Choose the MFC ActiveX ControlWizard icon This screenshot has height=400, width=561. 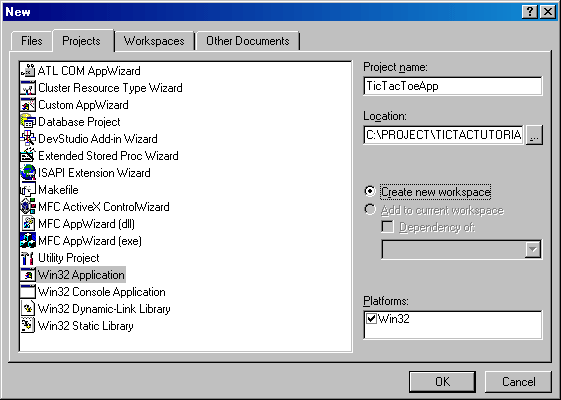28,207
